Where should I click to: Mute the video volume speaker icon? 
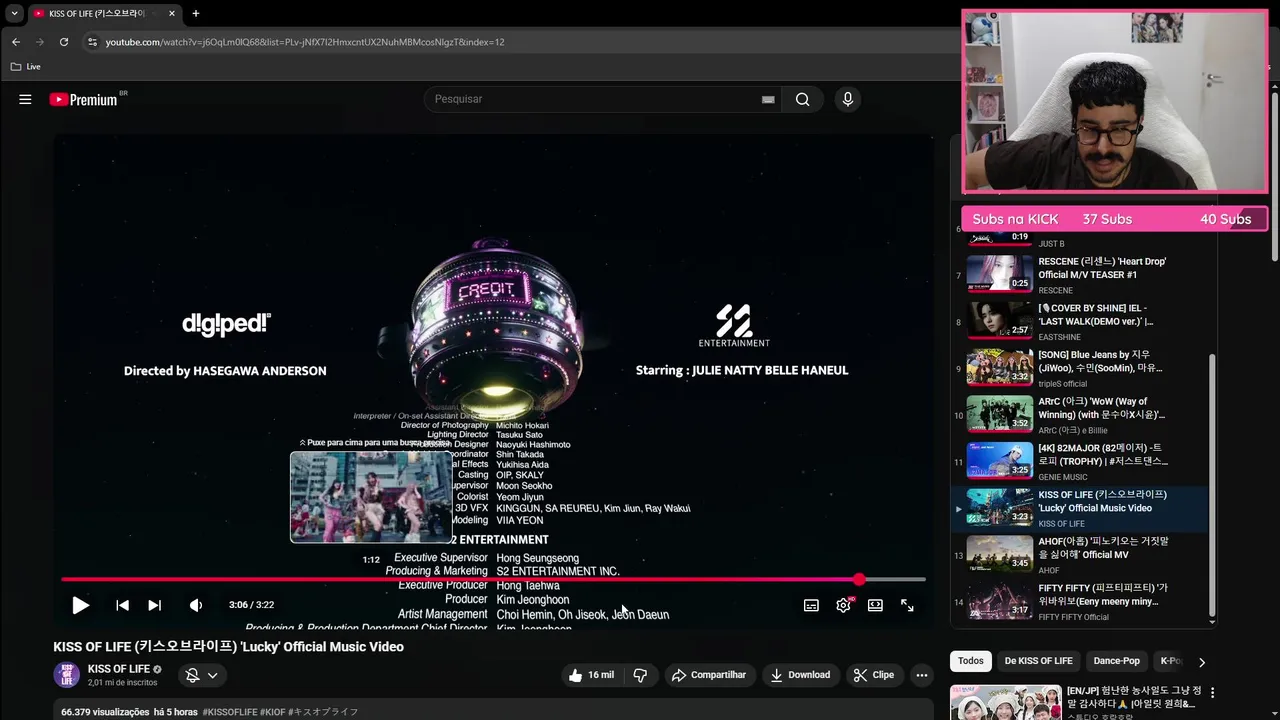tap(196, 605)
